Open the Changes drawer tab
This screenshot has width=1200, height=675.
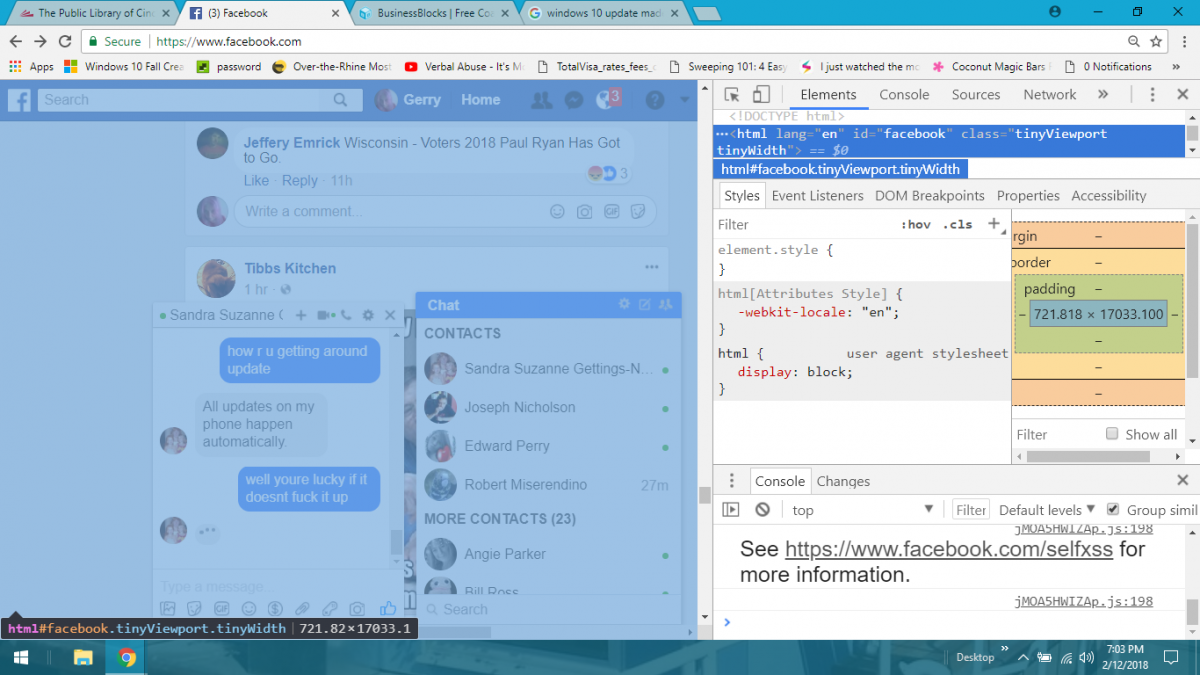point(843,481)
